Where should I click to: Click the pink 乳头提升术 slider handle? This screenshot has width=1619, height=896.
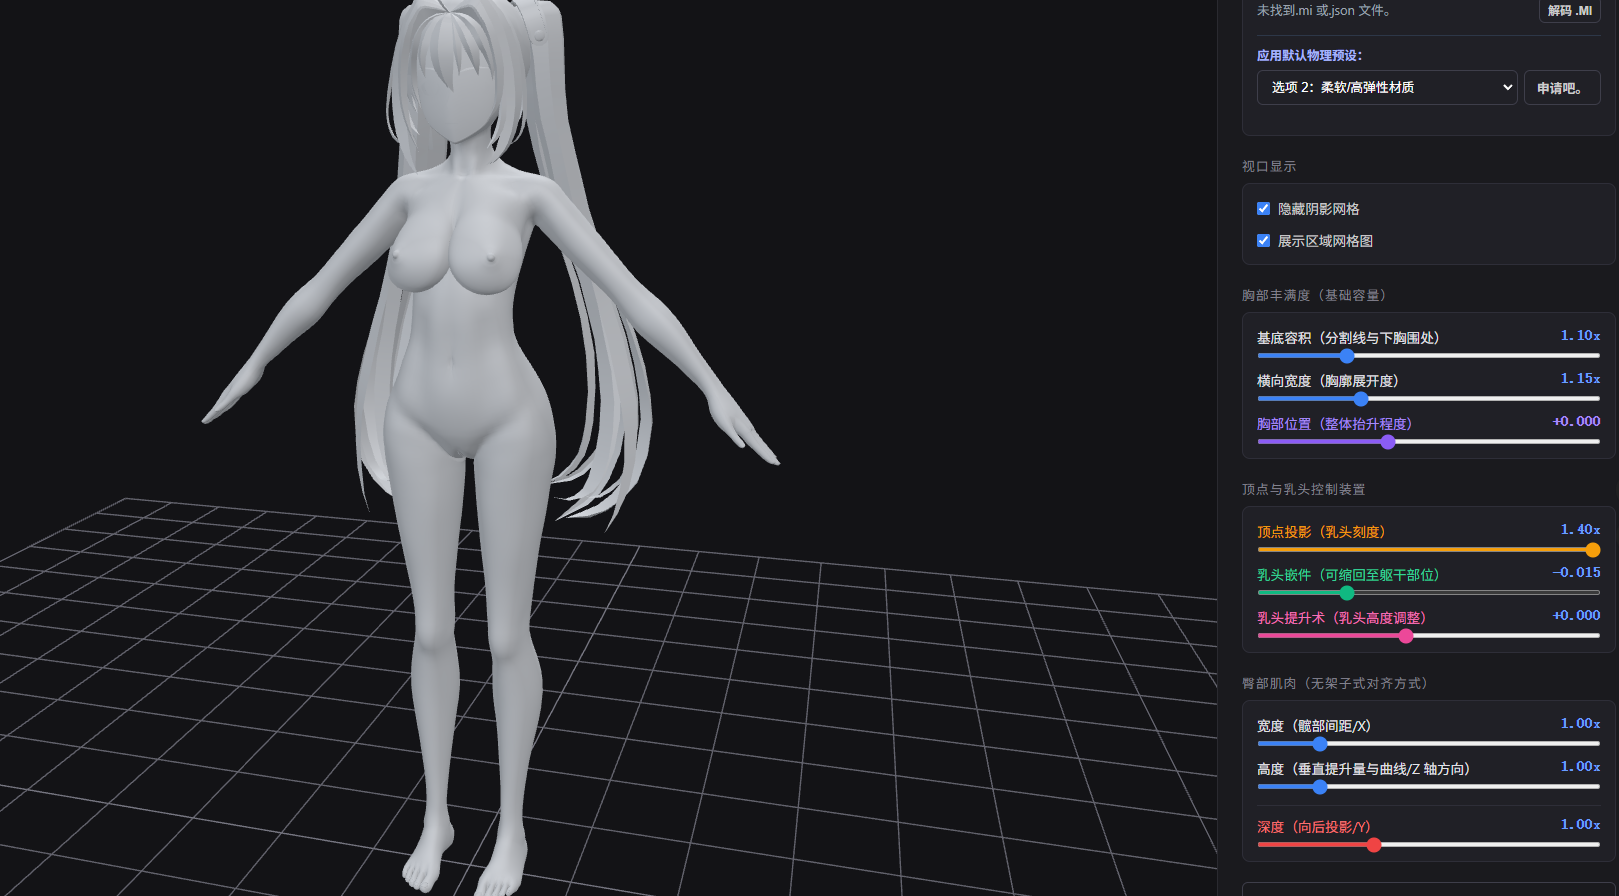click(x=1406, y=636)
